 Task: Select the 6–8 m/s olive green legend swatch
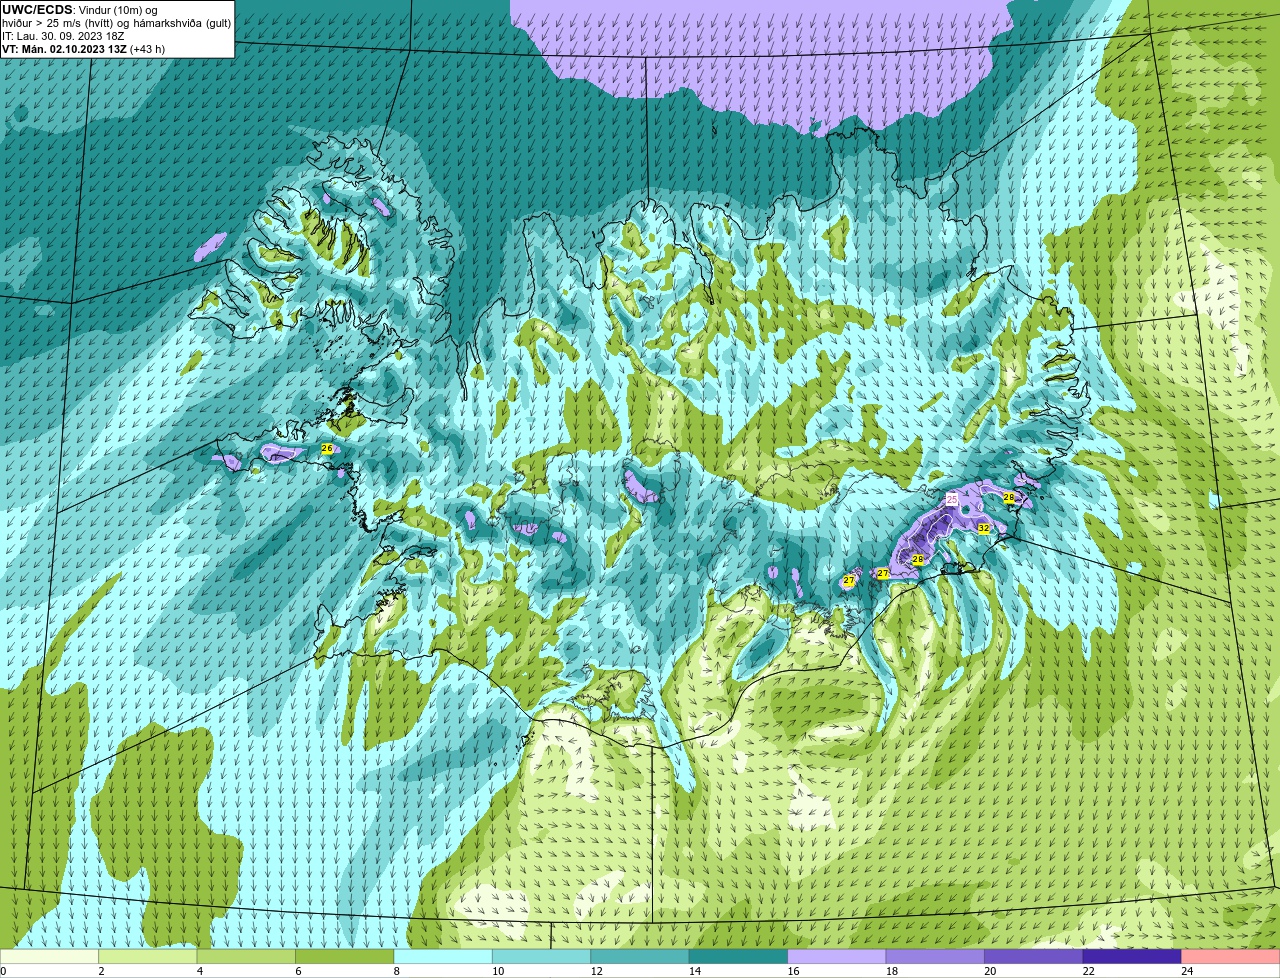[345, 956]
